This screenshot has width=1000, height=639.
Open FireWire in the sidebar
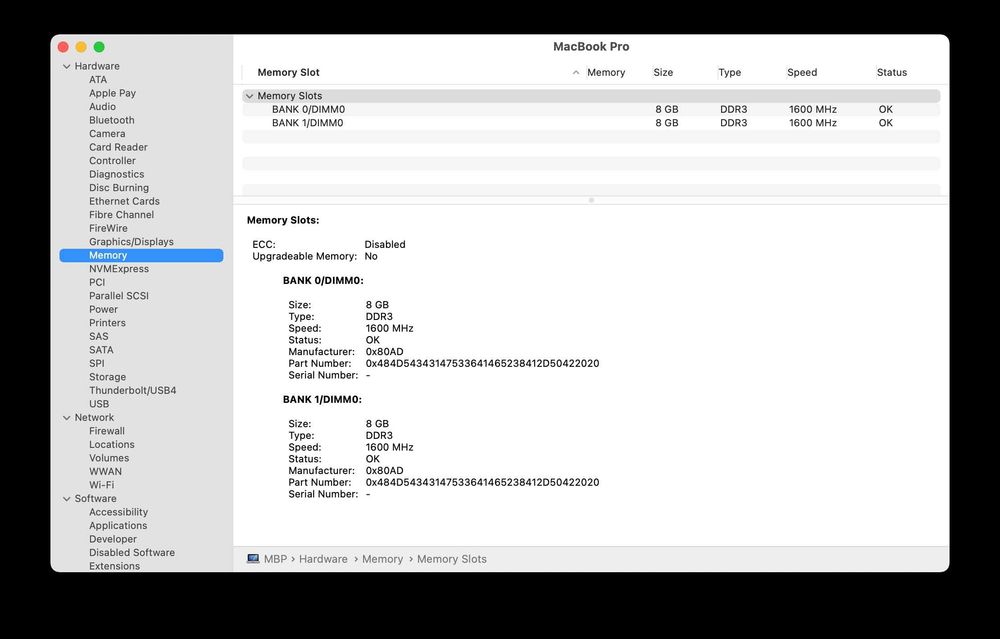coord(108,228)
